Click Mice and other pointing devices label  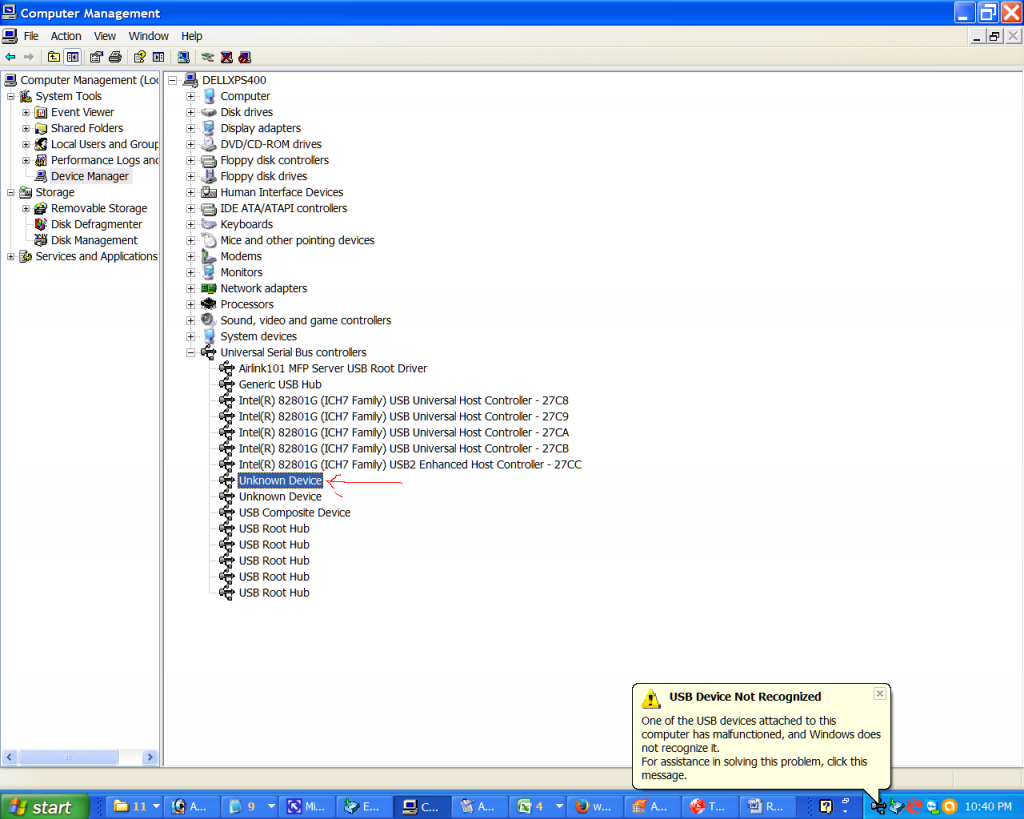297,240
